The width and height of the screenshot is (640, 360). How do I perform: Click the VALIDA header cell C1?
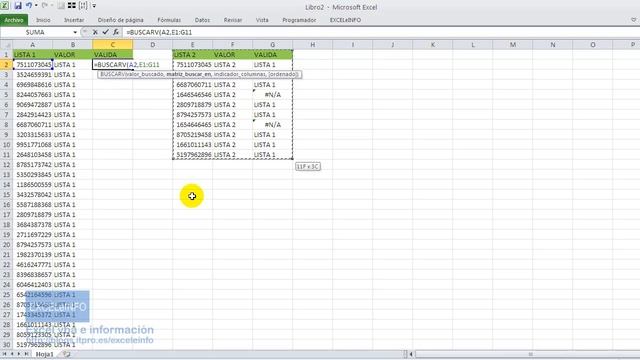click(x=113, y=55)
